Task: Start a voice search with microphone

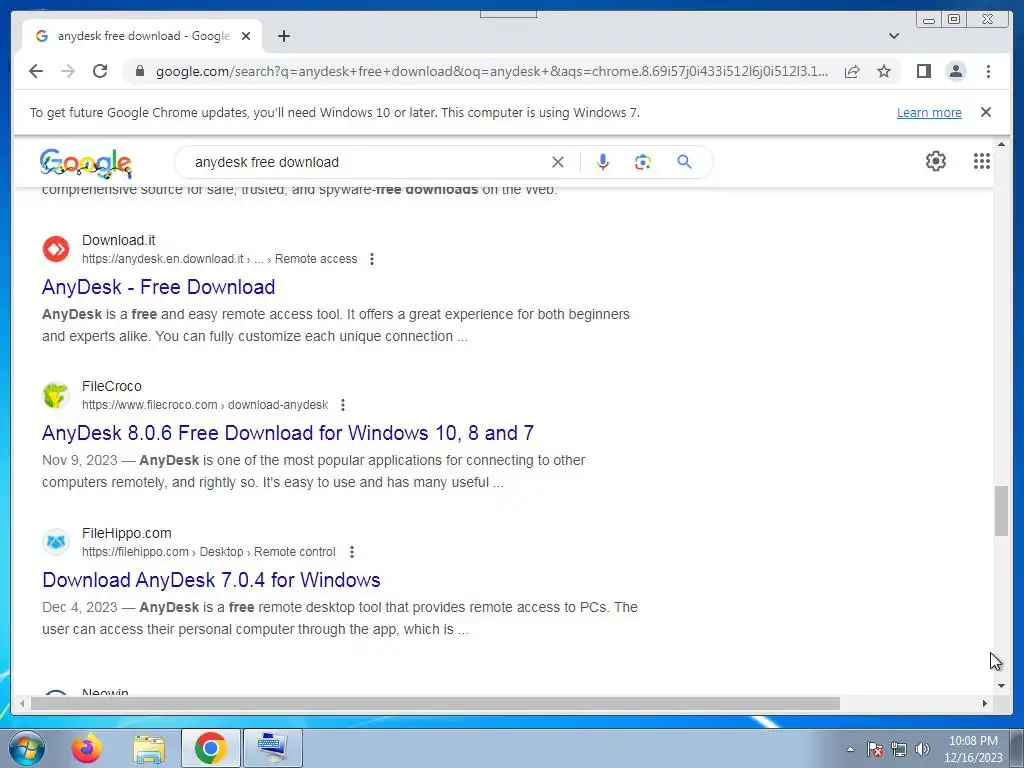Action: pos(603,162)
